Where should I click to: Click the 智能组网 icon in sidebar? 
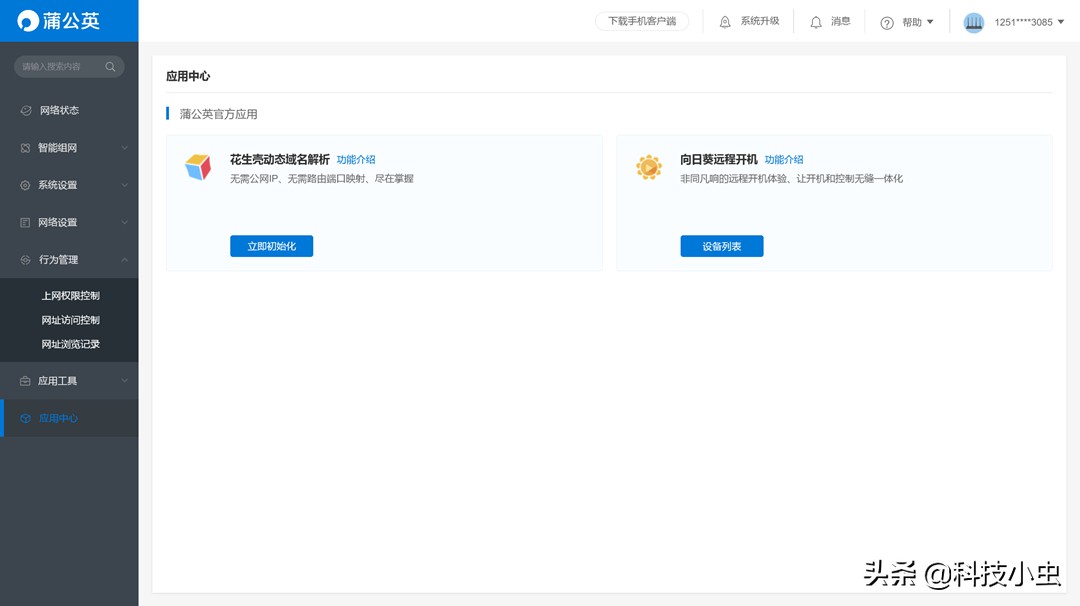pos(25,148)
